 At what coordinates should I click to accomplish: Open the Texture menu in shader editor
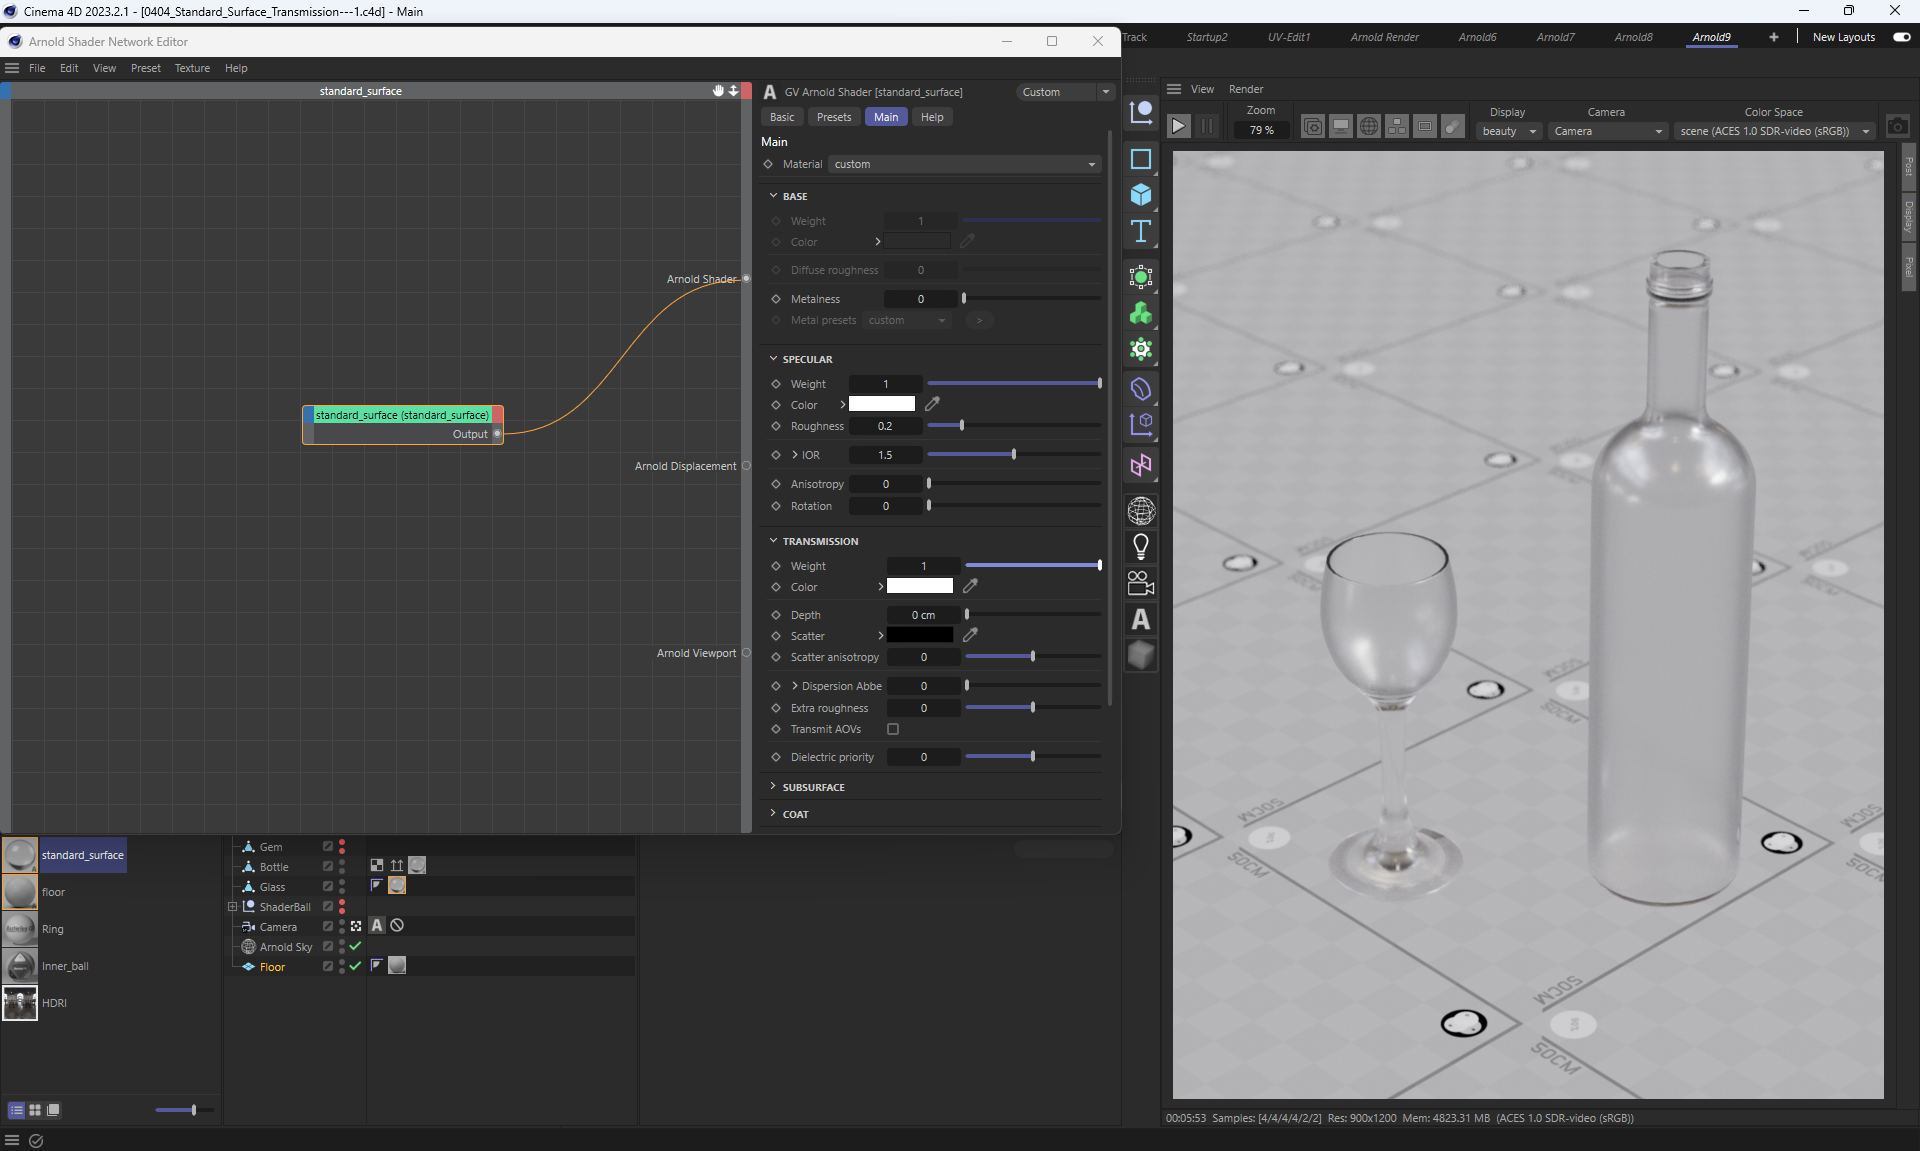pos(192,68)
